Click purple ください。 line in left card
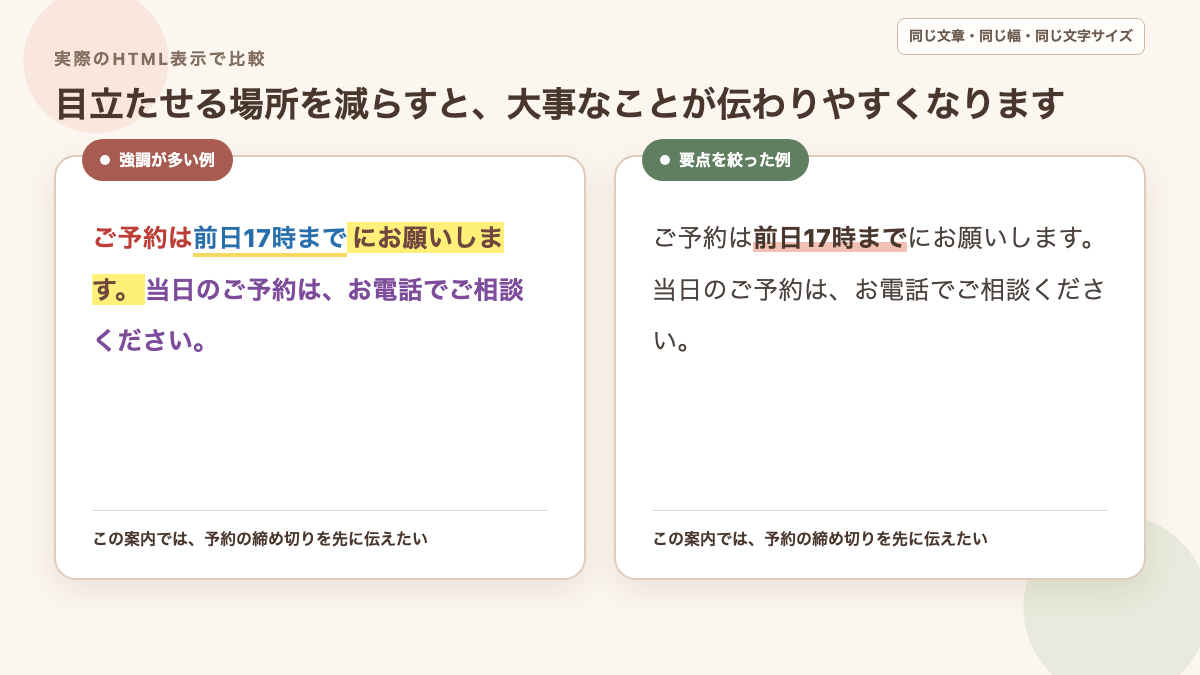Screen dimensions: 1200x675 point(150,342)
